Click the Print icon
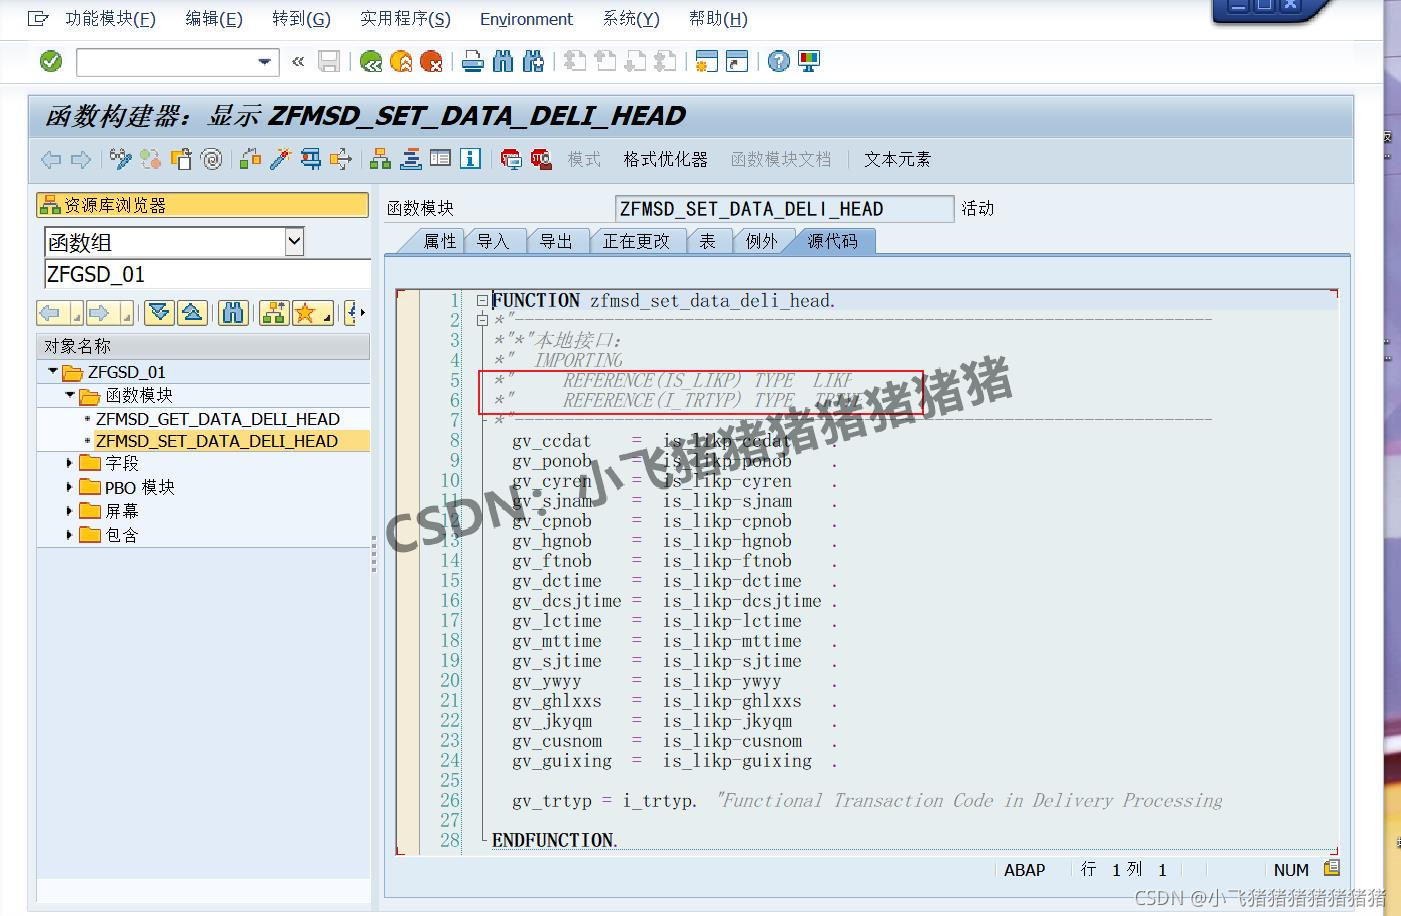This screenshot has height=916, width=1401. click(x=473, y=62)
